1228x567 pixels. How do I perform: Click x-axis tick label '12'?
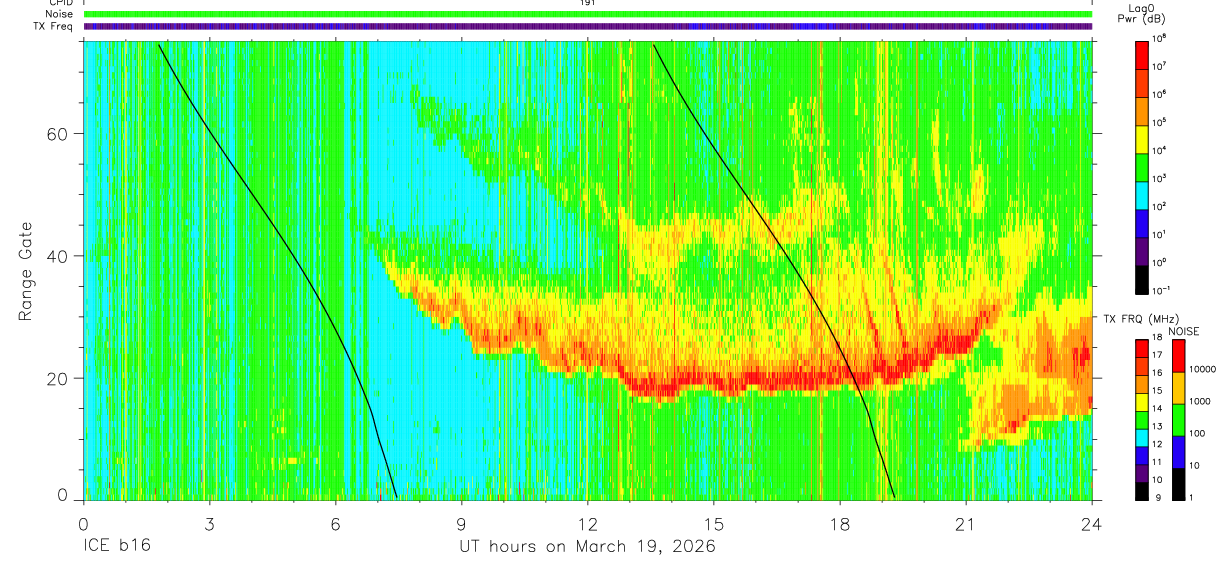pos(588,524)
